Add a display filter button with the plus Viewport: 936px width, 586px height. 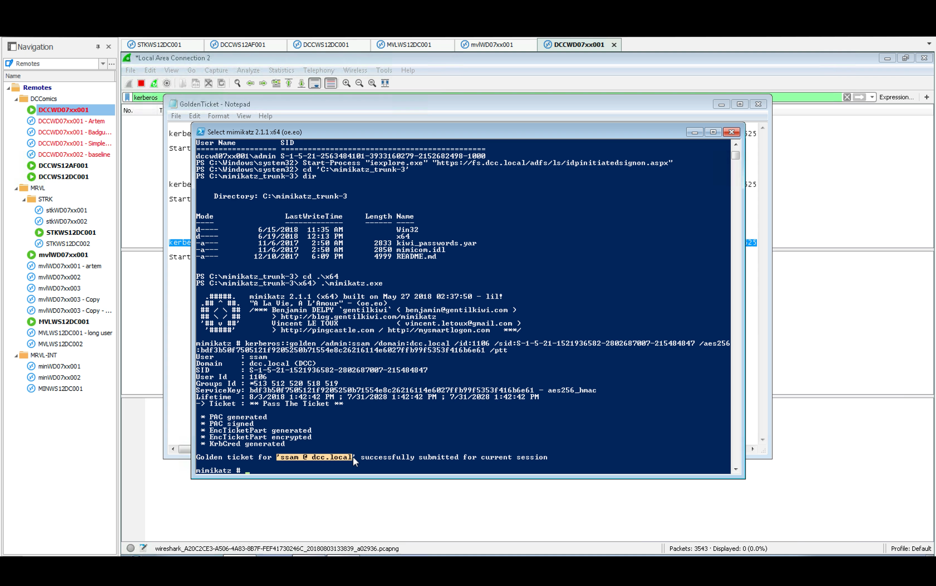tap(926, 97)
